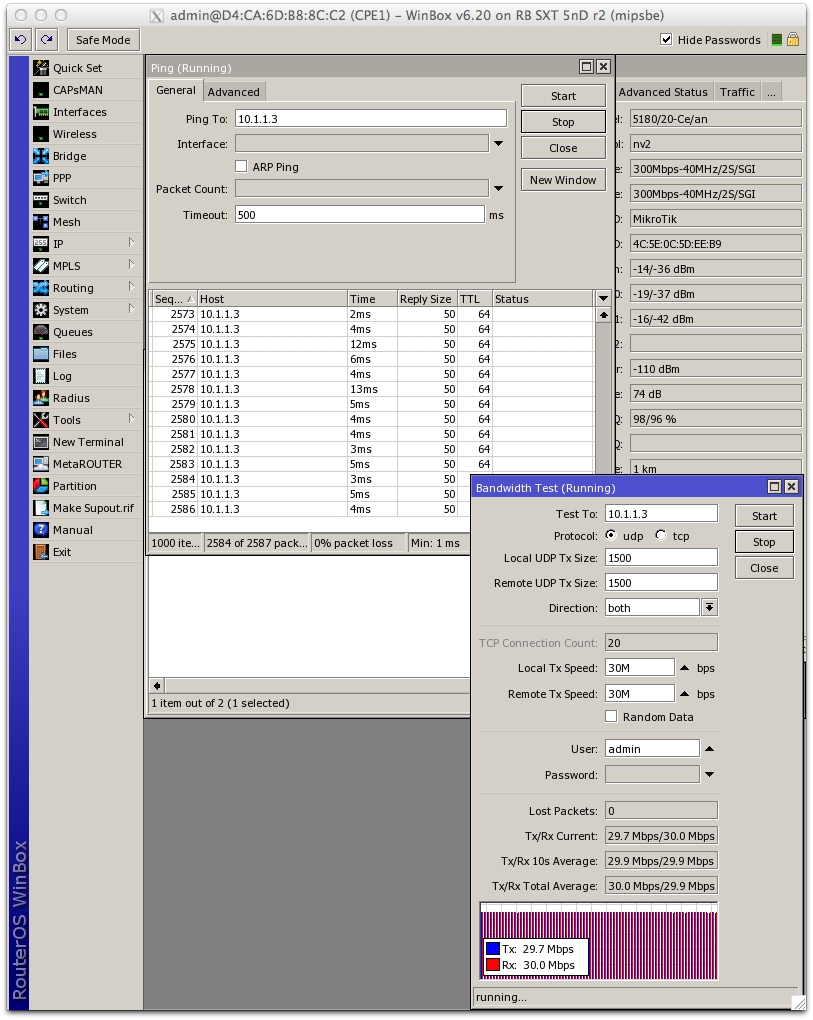The height and width of the screenshot is (1020, 813).
Task: Open the Wireless settings from sidebar
Action: click(76, 134)
